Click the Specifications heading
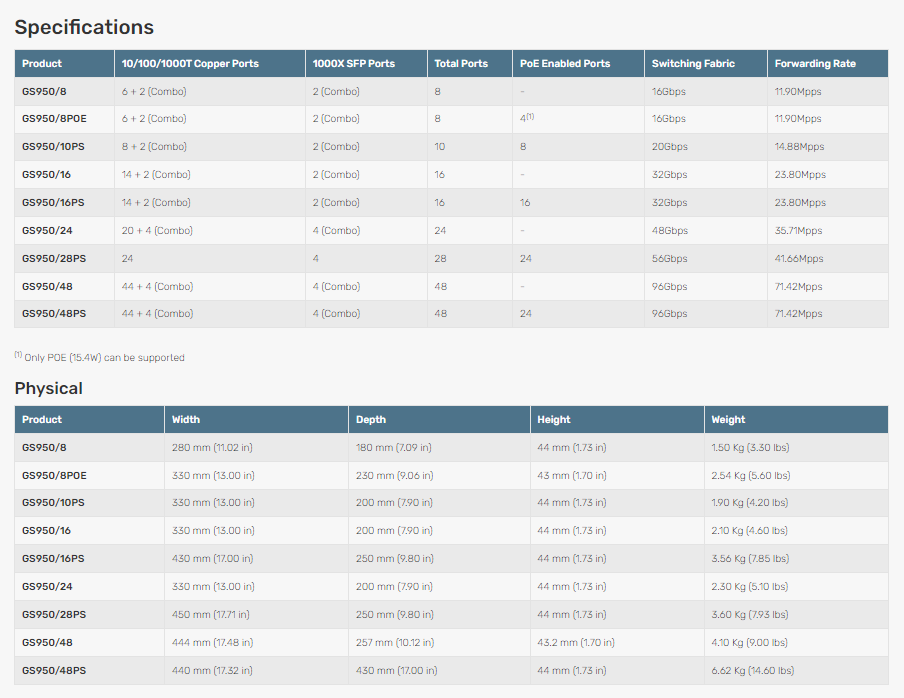This screenshot has height=698, width=904. pos(84,27)
